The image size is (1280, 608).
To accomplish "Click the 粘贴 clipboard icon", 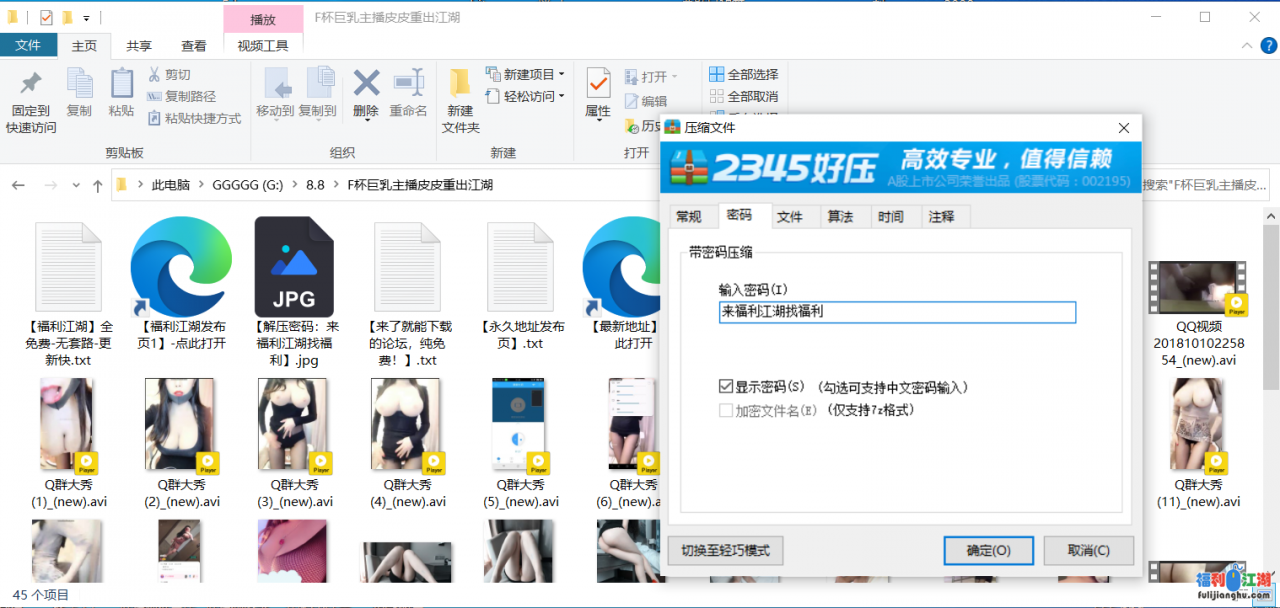I will [x=121, y=85].
